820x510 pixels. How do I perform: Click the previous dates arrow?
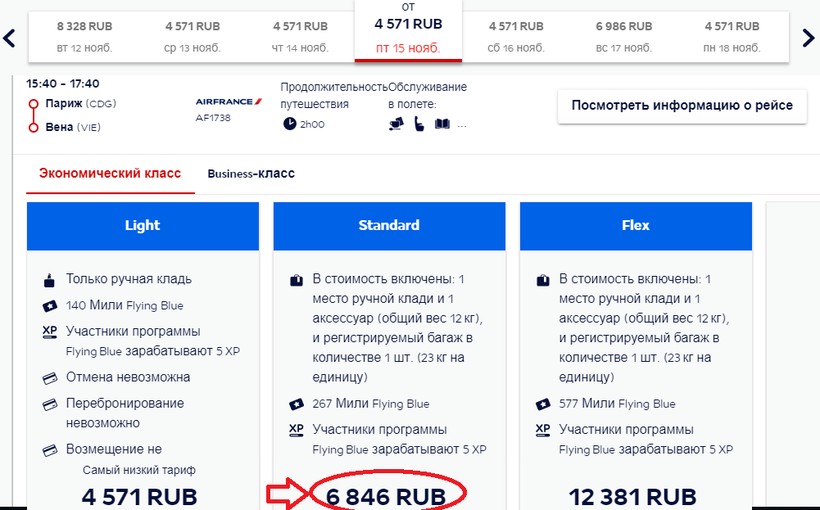point(9,38)
